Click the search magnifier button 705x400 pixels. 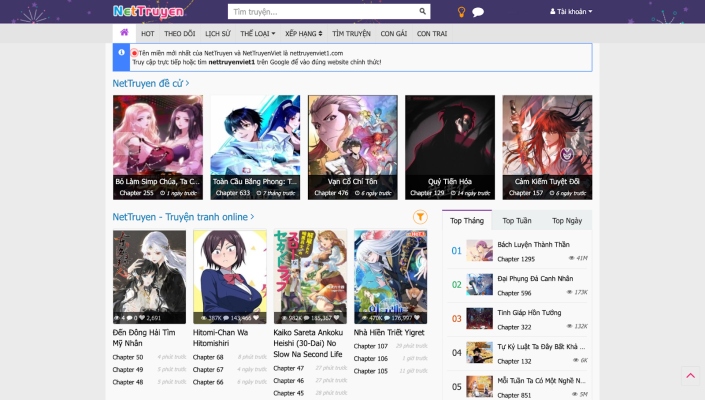(x=423, y=12)
